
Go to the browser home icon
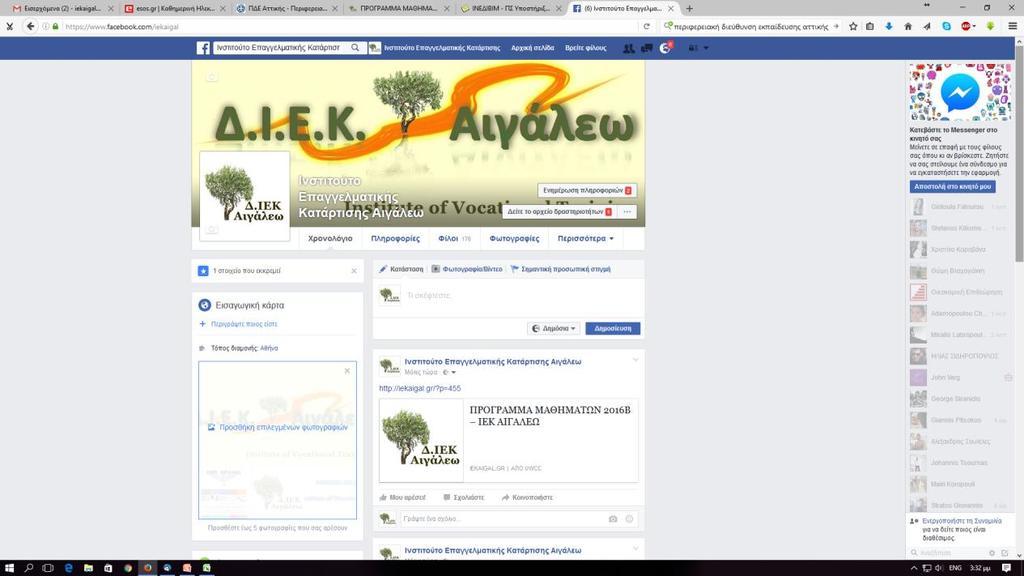[908, 27]
